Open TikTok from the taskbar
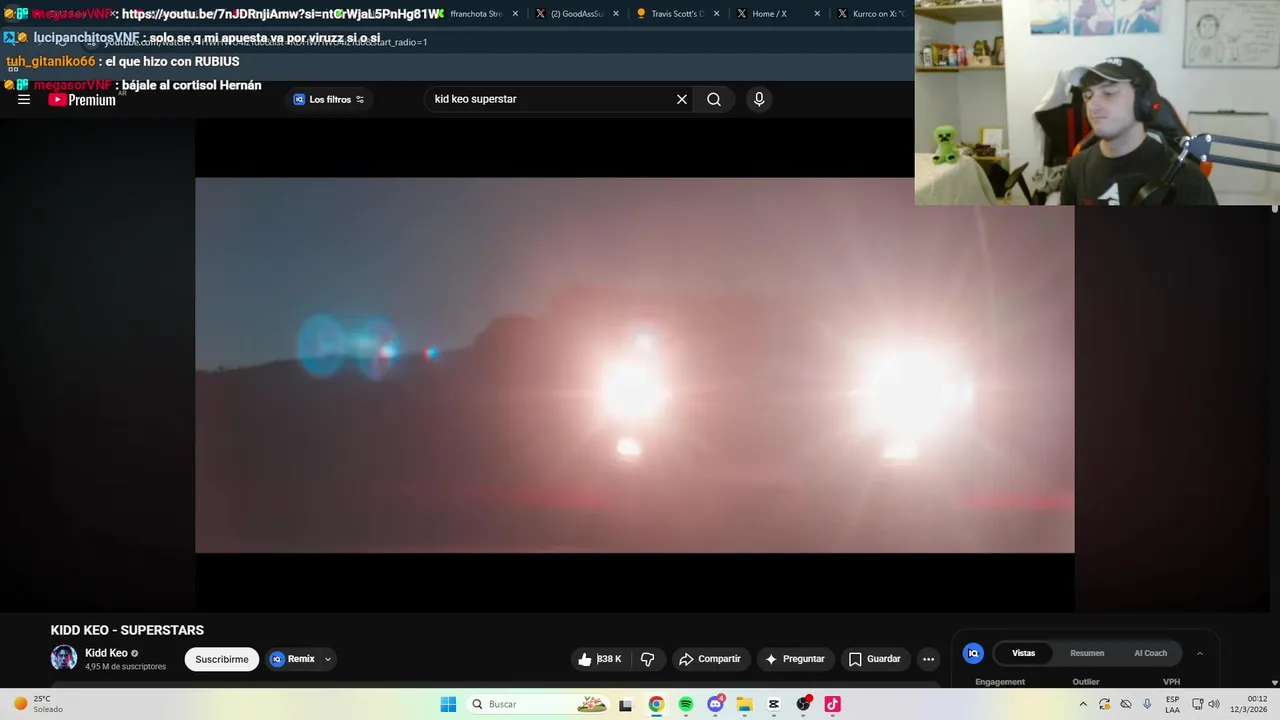Image resolution: width=1280 pixels, height=720 pixels. pyautogui.click(x=832, y=704)
